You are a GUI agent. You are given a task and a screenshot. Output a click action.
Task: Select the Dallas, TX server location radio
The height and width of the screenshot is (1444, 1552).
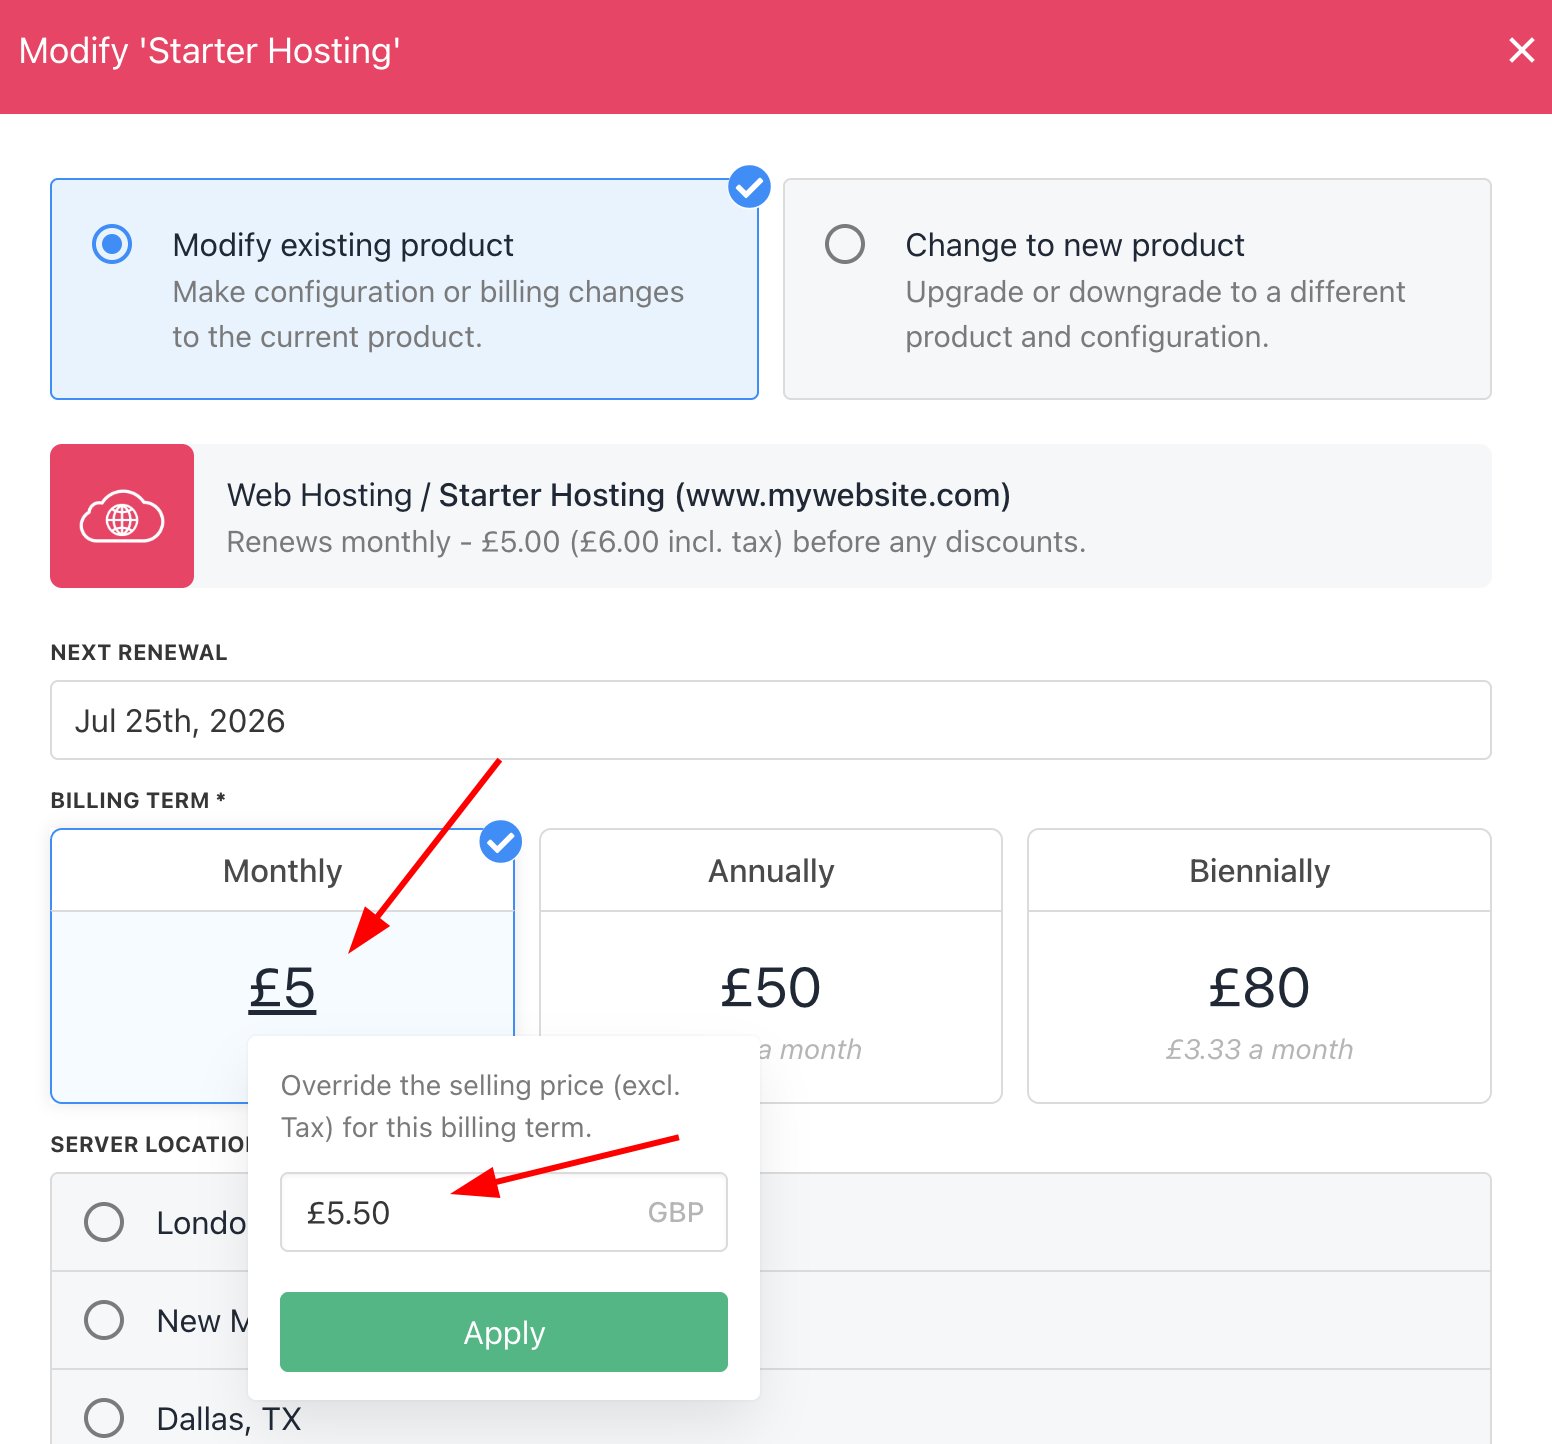104,1418
